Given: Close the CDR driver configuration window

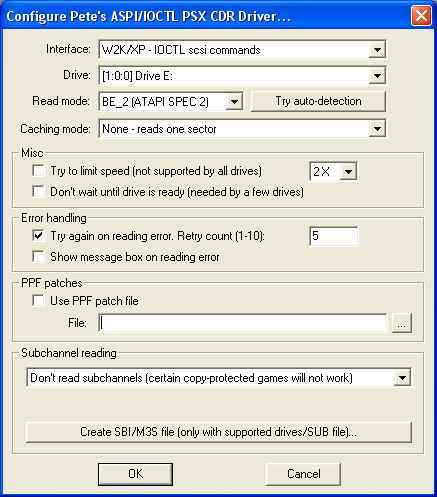Looking at the screenshot, I should [421, 16].
